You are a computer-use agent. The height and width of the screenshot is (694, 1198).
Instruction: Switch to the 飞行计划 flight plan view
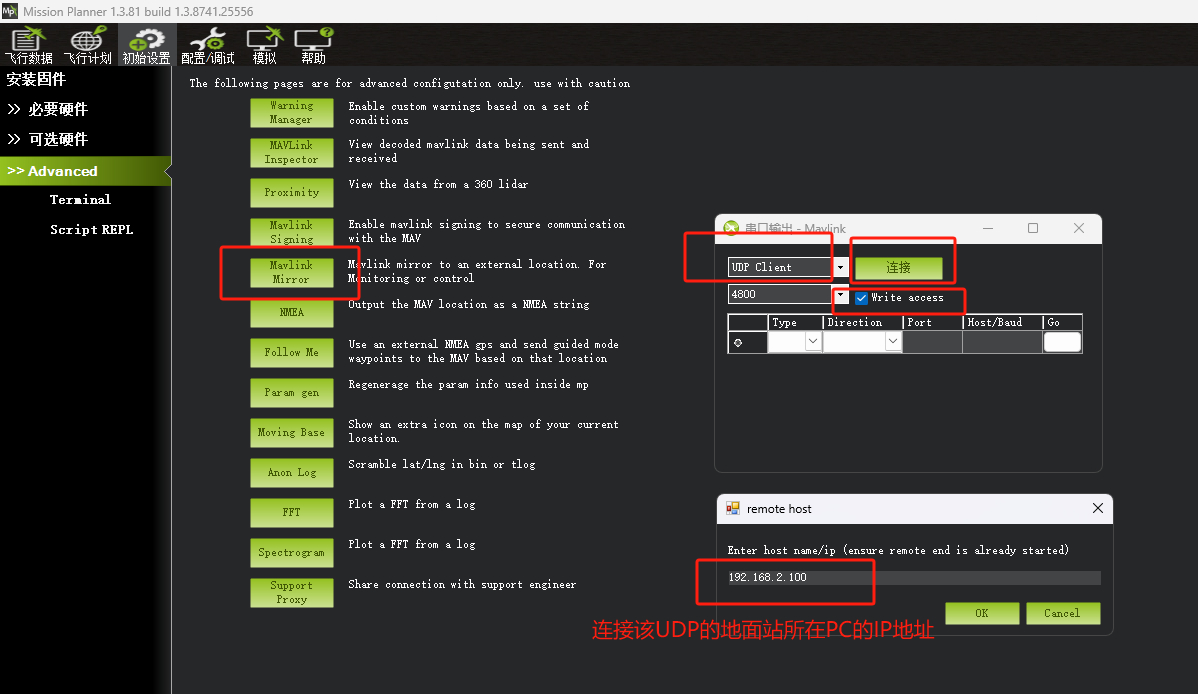pyautogui.click(x=87, y=44)
